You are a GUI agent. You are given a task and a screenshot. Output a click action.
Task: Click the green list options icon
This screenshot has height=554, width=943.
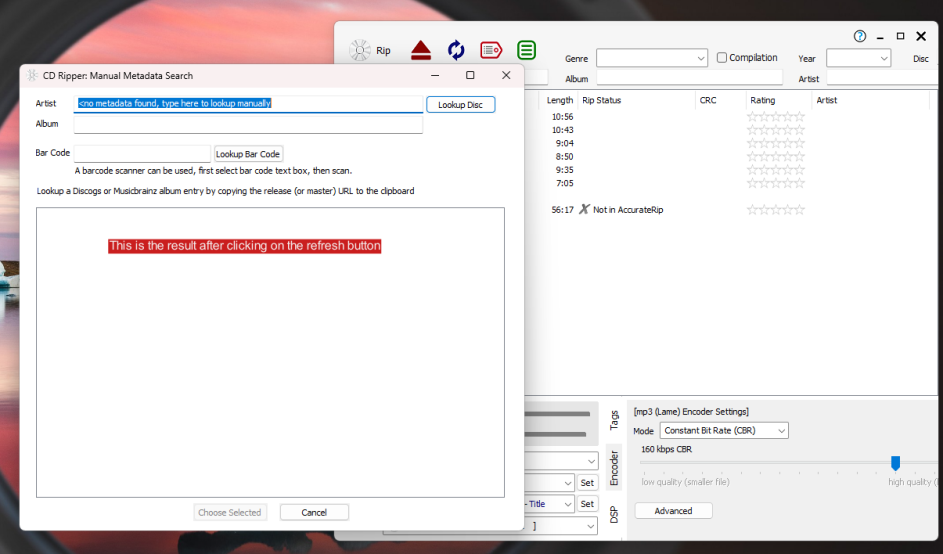click(526, 50)
